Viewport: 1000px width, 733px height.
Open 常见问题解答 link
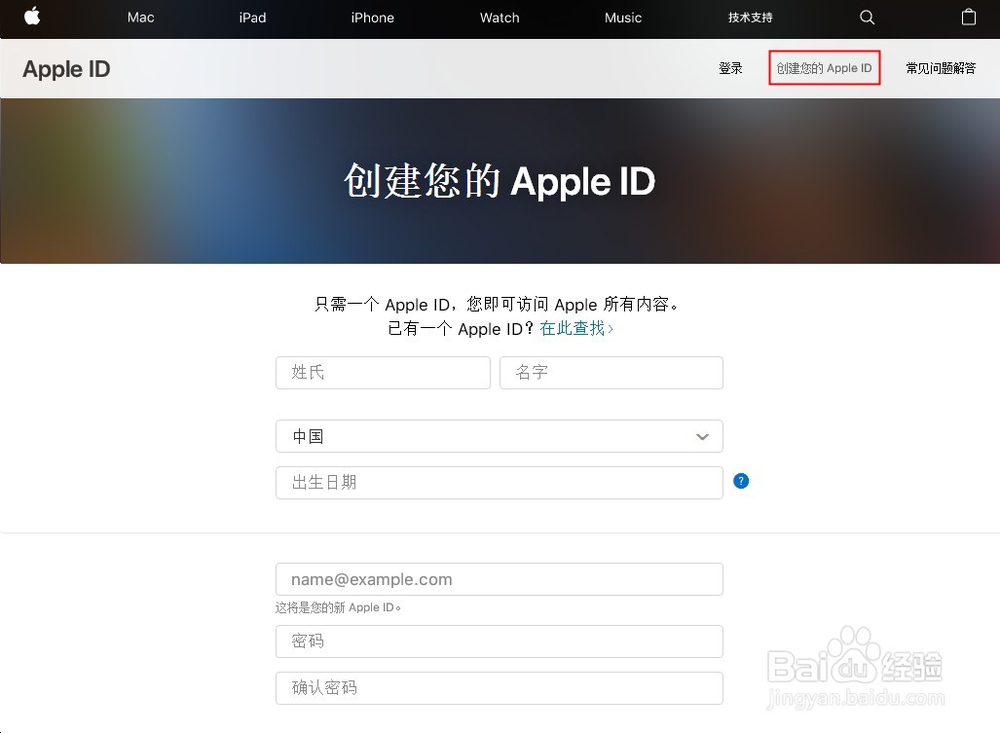[x=941, y=68]
